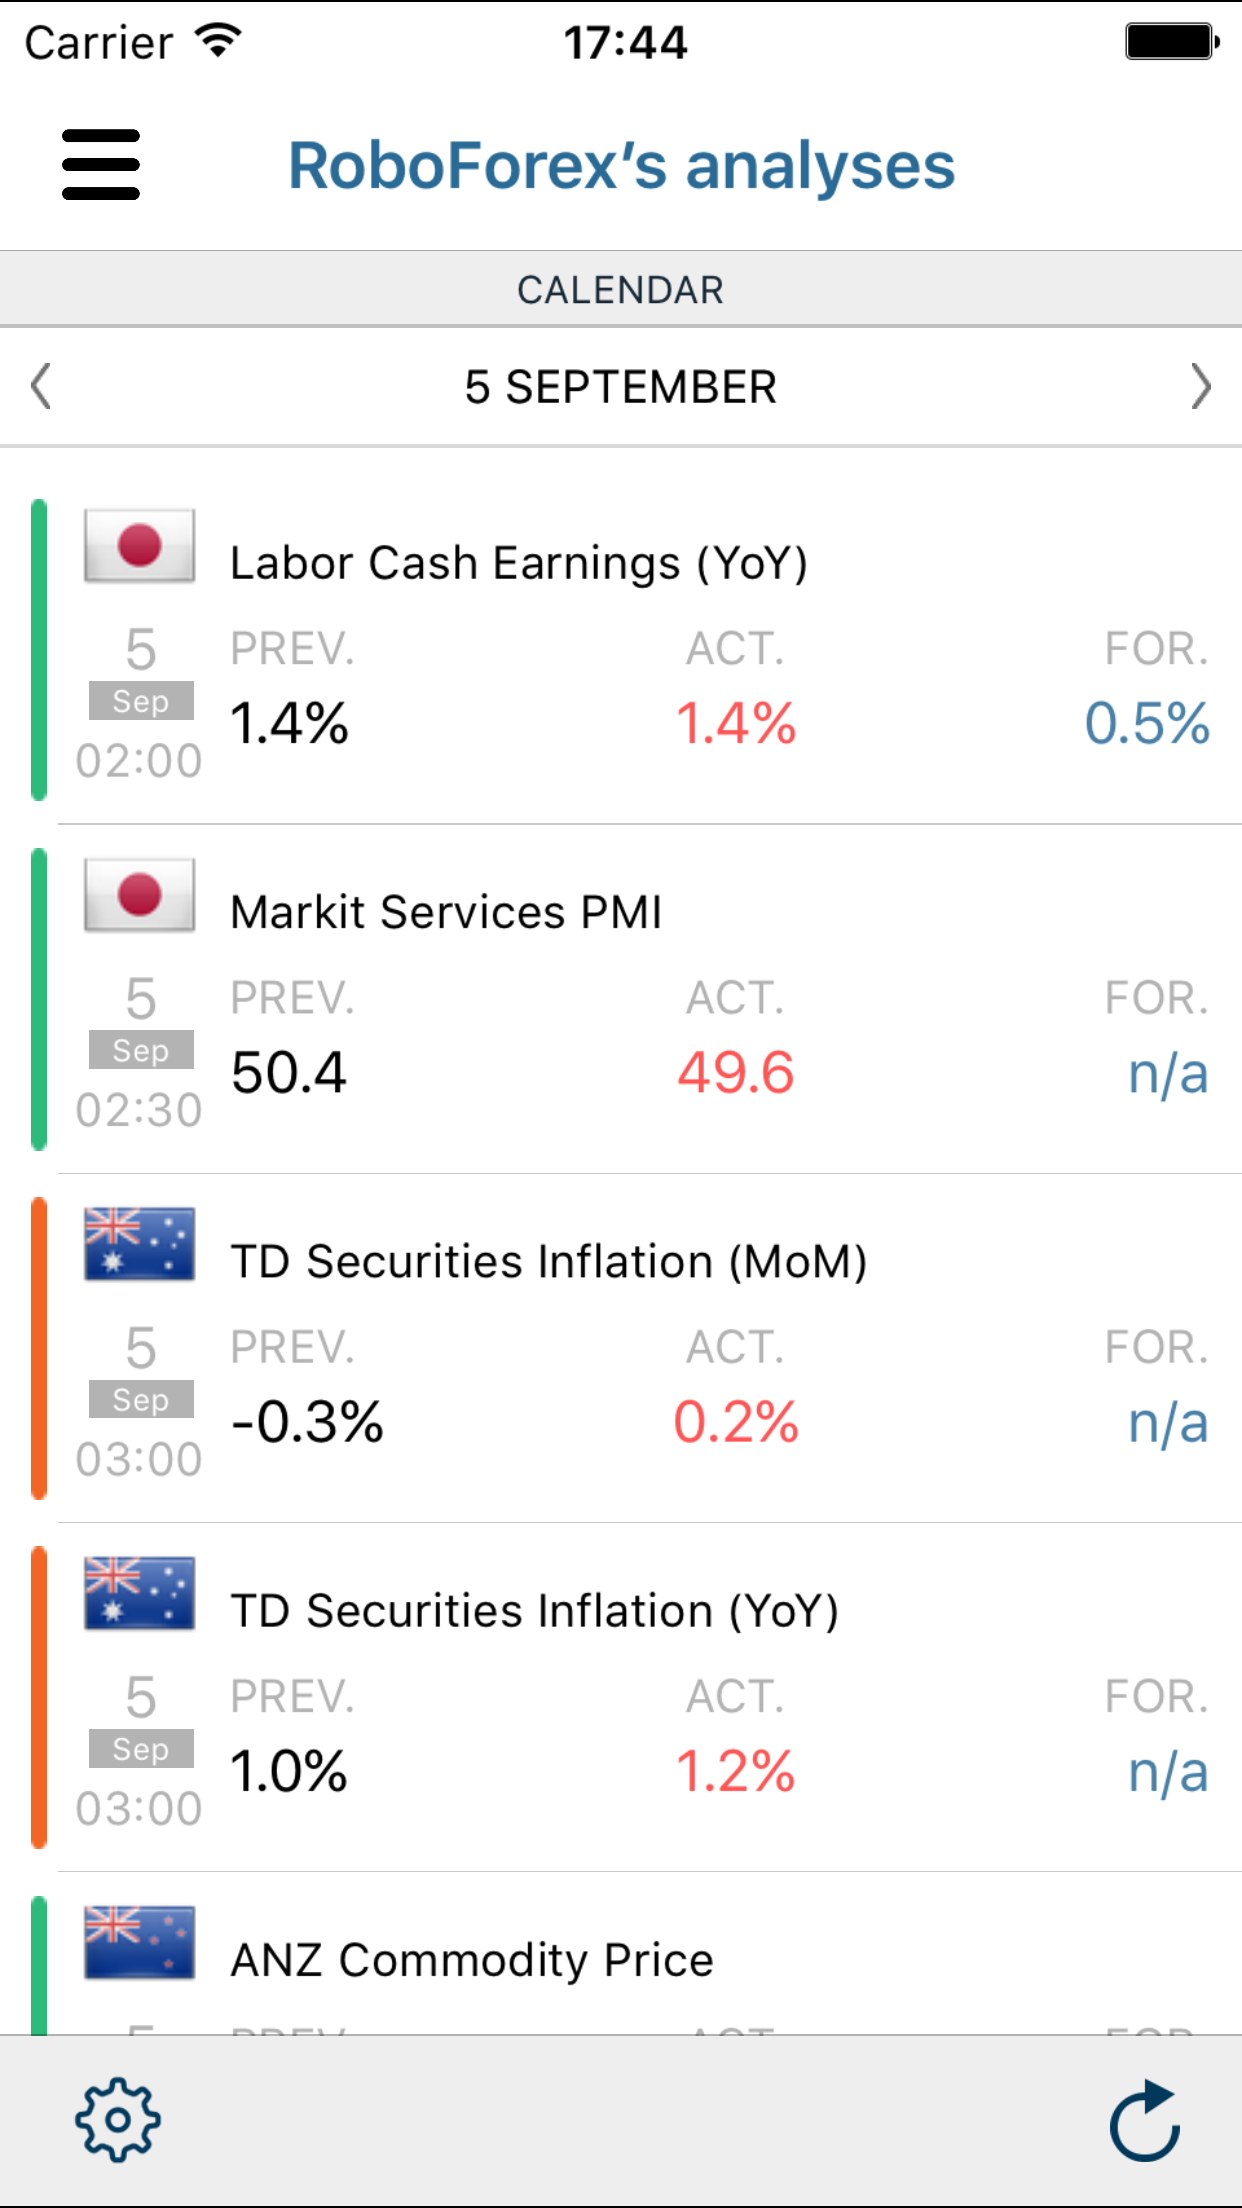Screen dimensions: 1242x2208
Task: Tap Japan flag beside Markit Services PMI
Action: pos(139,895)
